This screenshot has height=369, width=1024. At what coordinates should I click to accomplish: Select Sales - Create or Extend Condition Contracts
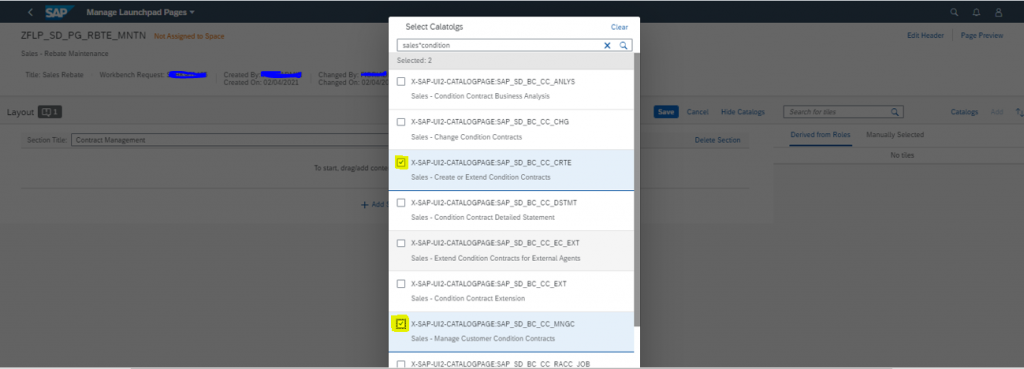pyautogui.click(x=481, y=177)
